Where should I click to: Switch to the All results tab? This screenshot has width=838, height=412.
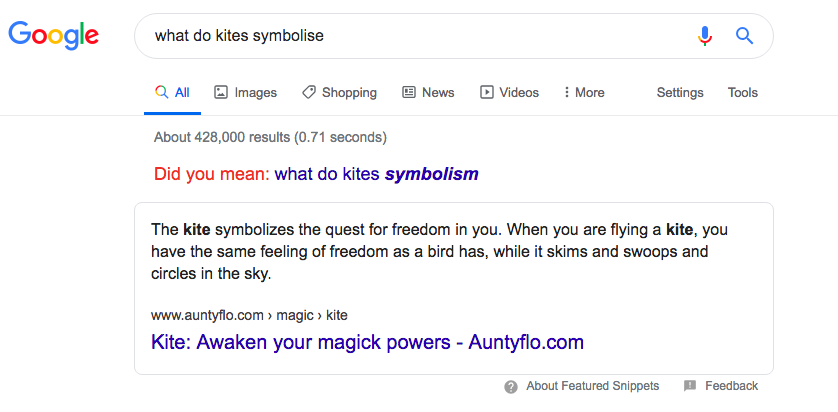(x=173, y=92)
